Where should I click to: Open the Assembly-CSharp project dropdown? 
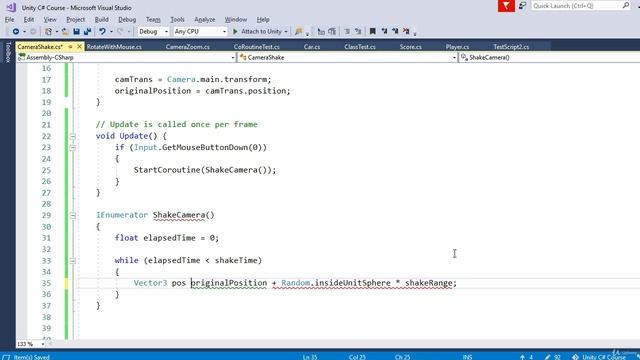[x=127, y=58]
